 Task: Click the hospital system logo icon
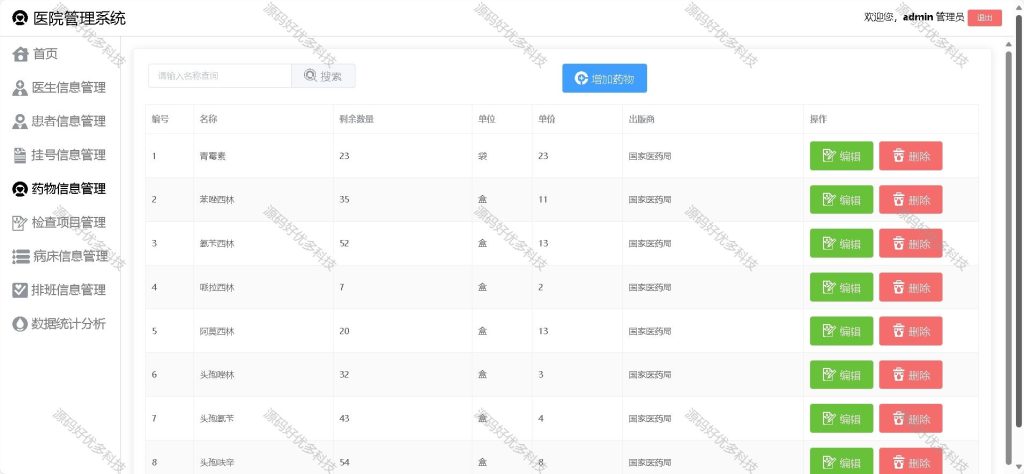tap(21, 18)
